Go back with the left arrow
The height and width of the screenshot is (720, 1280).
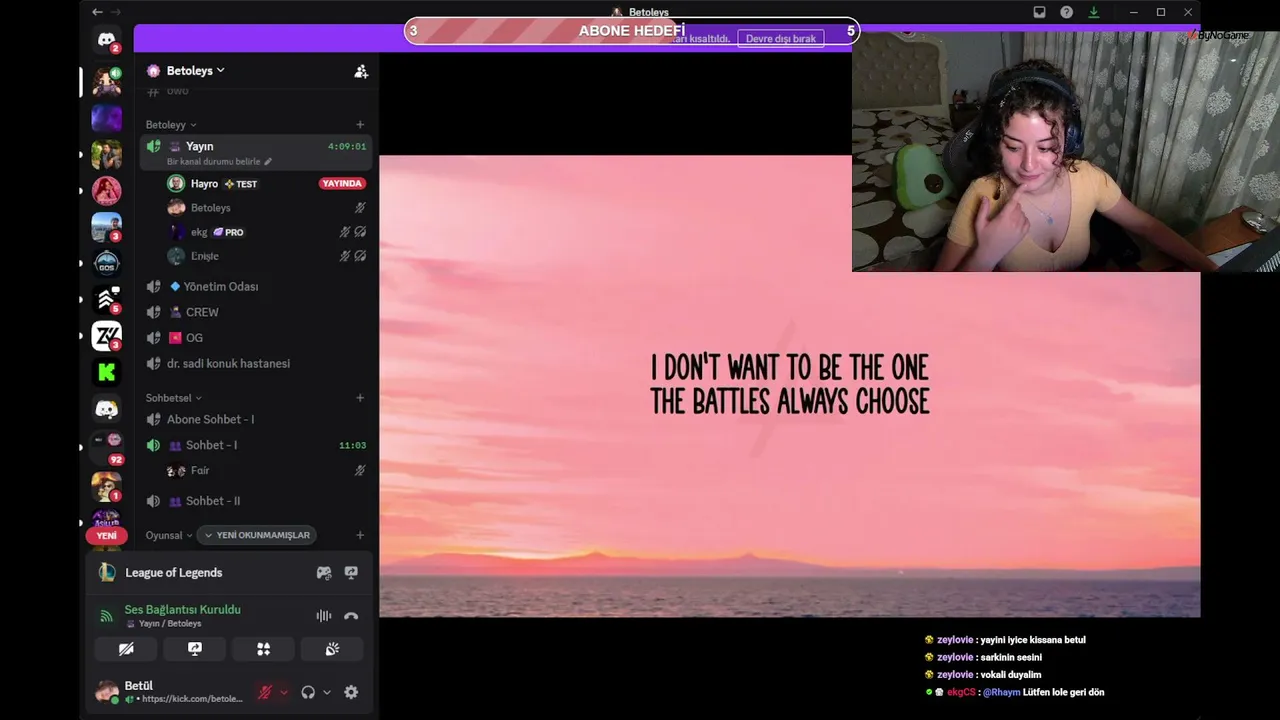[97, 12]
